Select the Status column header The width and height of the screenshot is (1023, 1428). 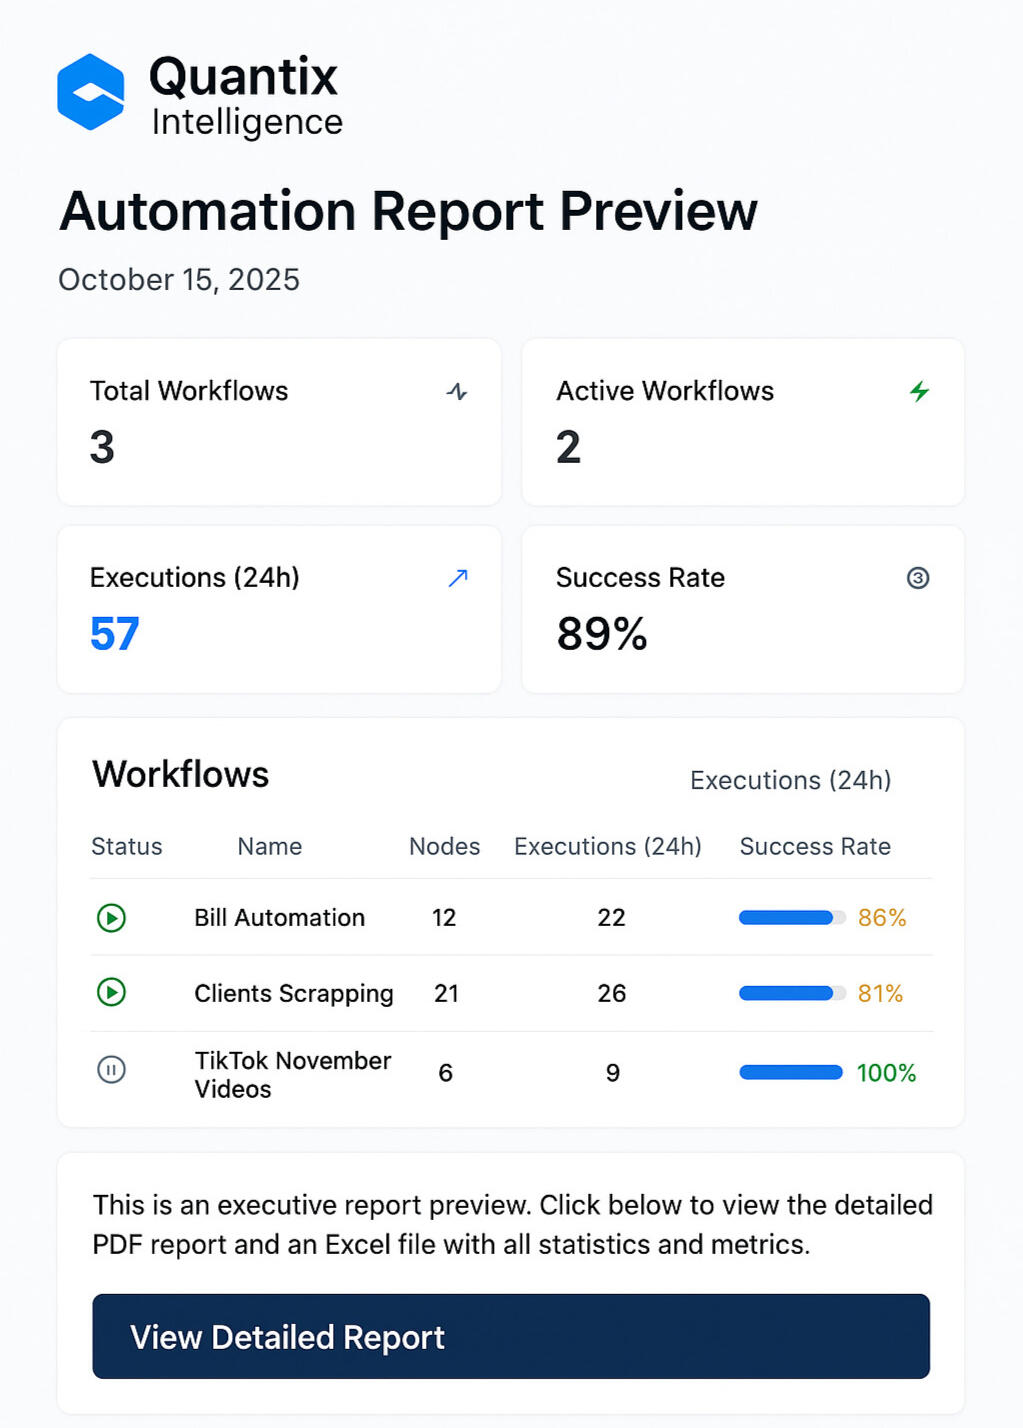[126, 846]
